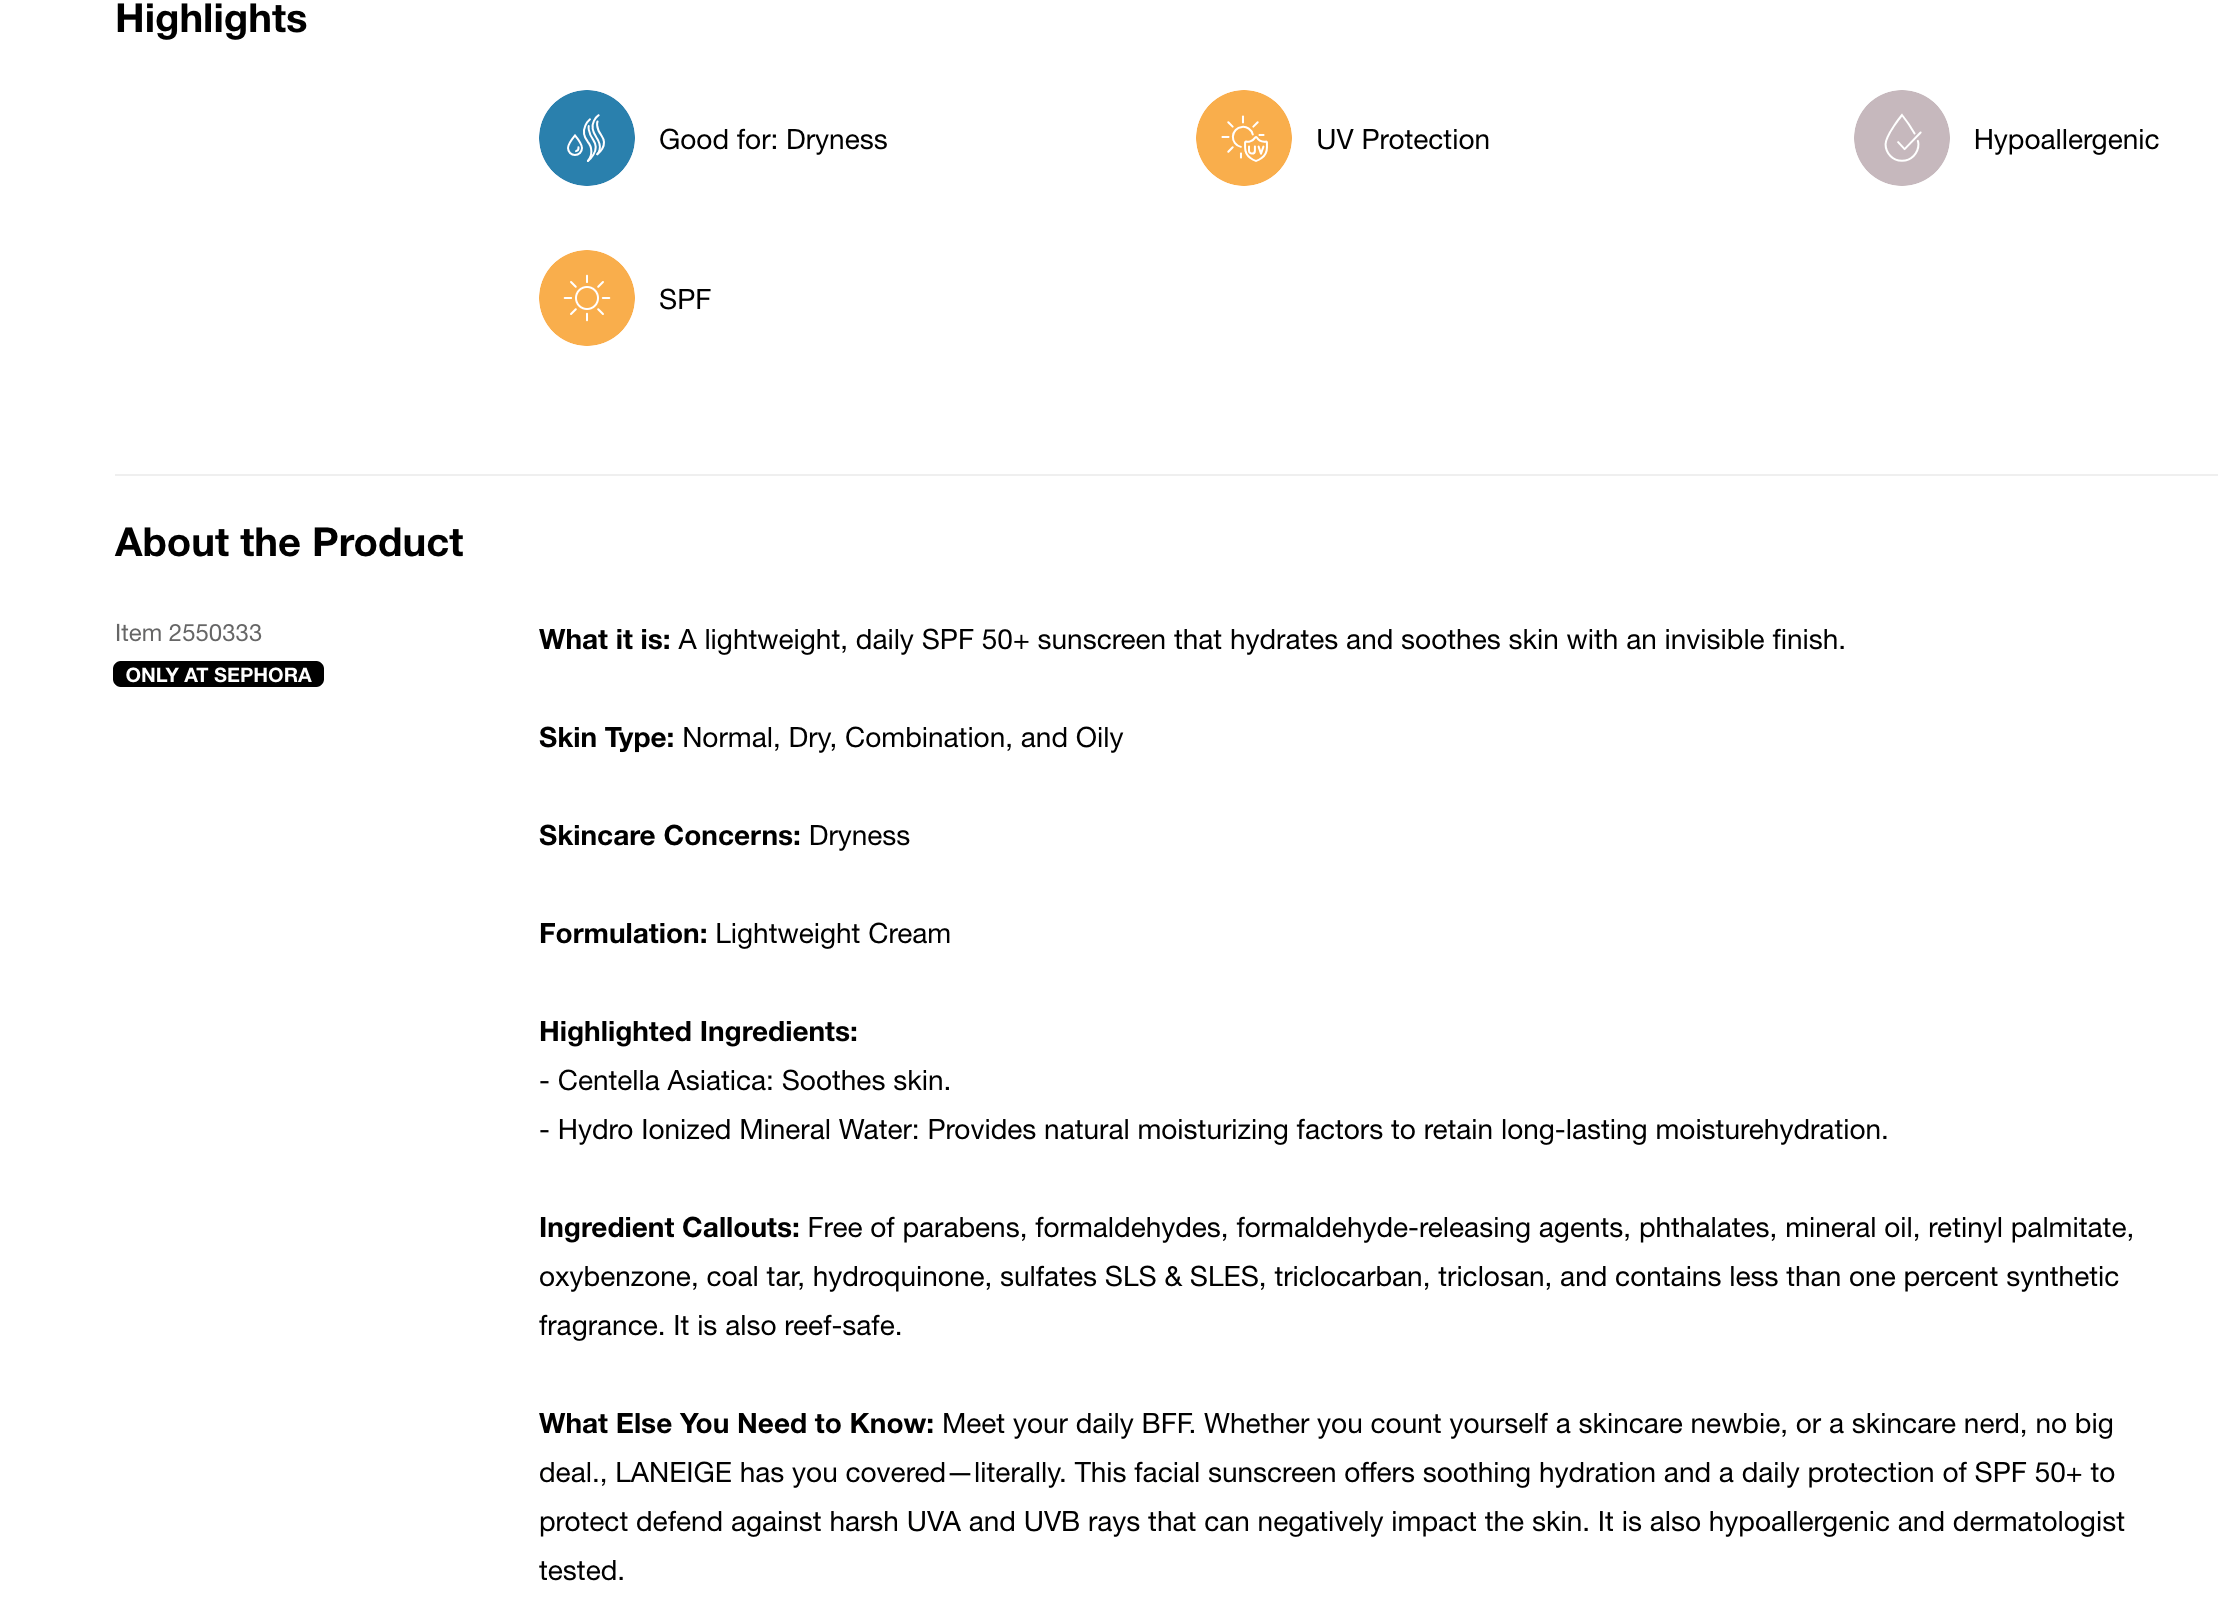Click the ONLY AT SEPHORA badge
This screenshot has width=2218, height=1617.
pos(218,675)
